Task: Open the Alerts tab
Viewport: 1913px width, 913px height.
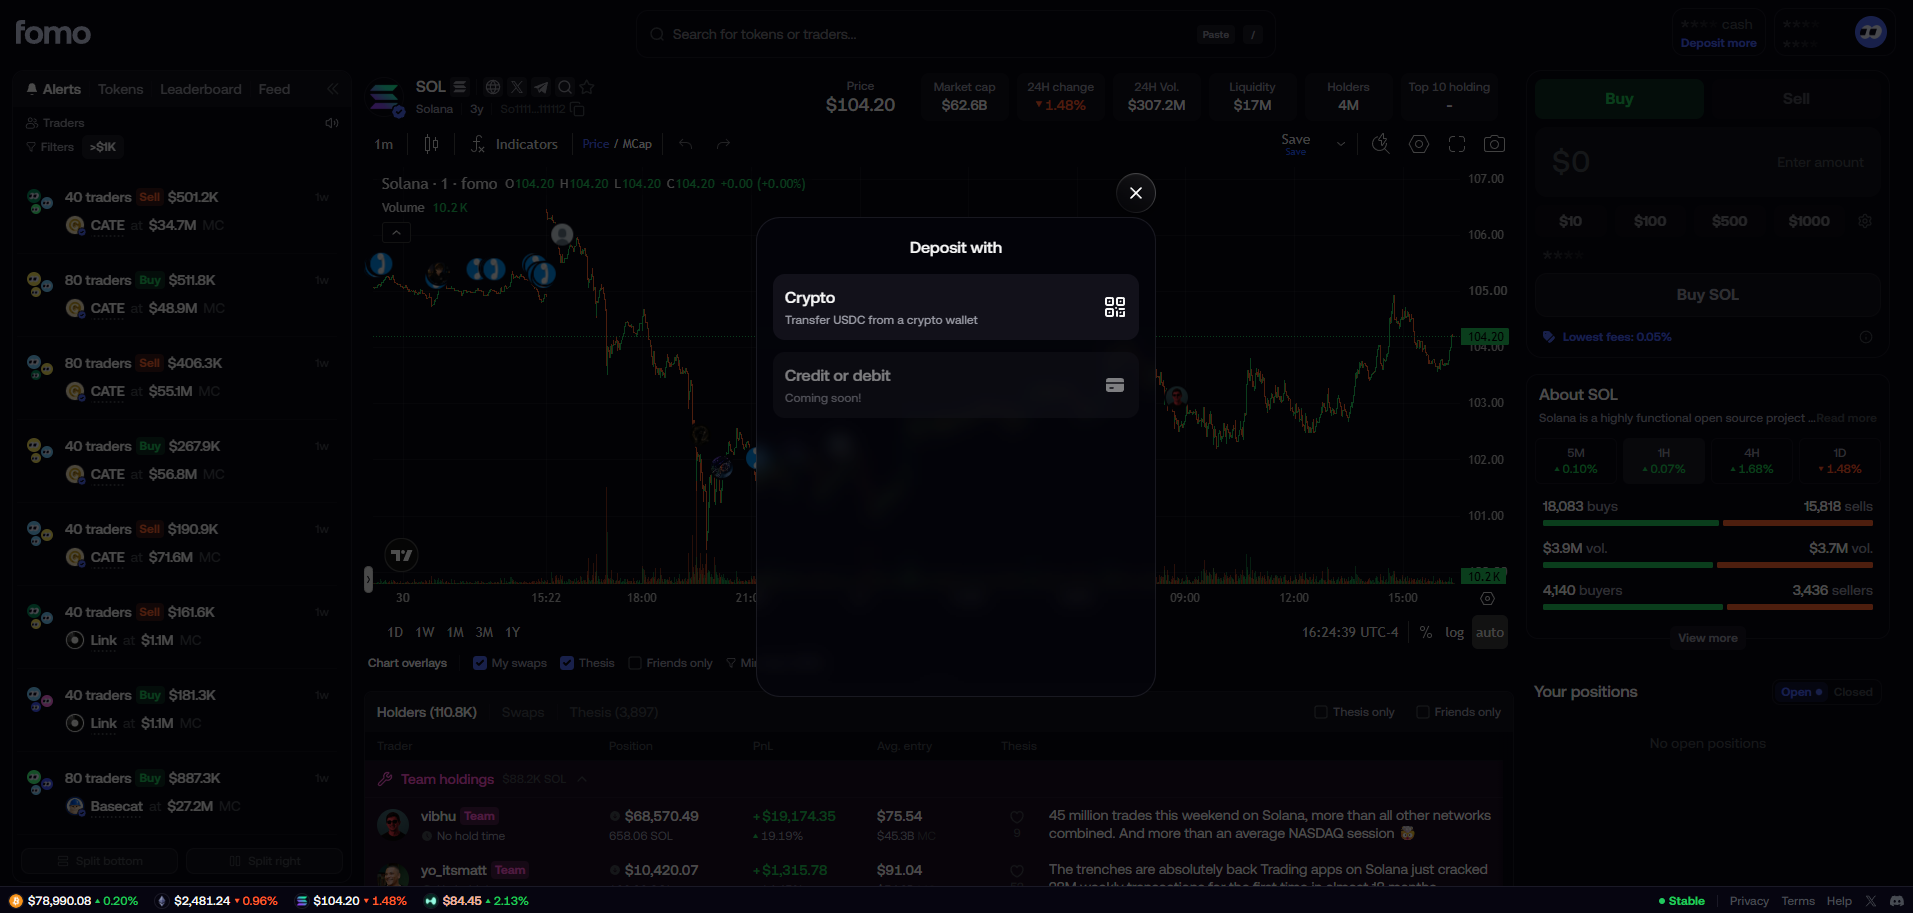Action: 54,89
